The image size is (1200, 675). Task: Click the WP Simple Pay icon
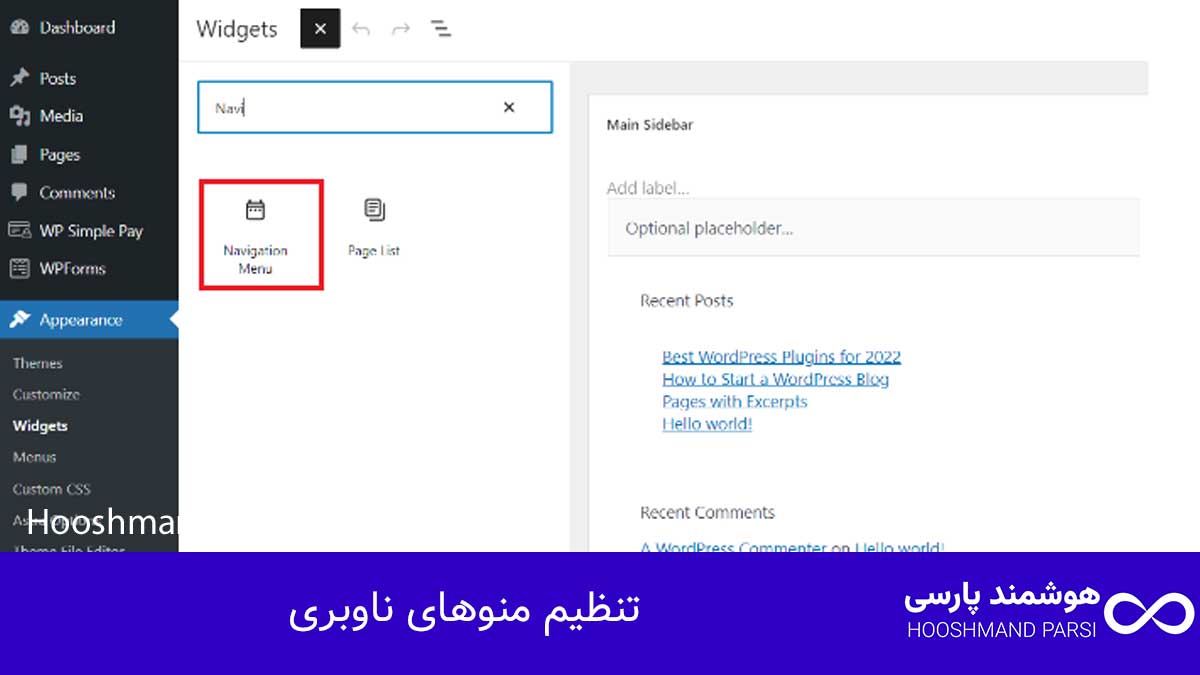[19, 230]
